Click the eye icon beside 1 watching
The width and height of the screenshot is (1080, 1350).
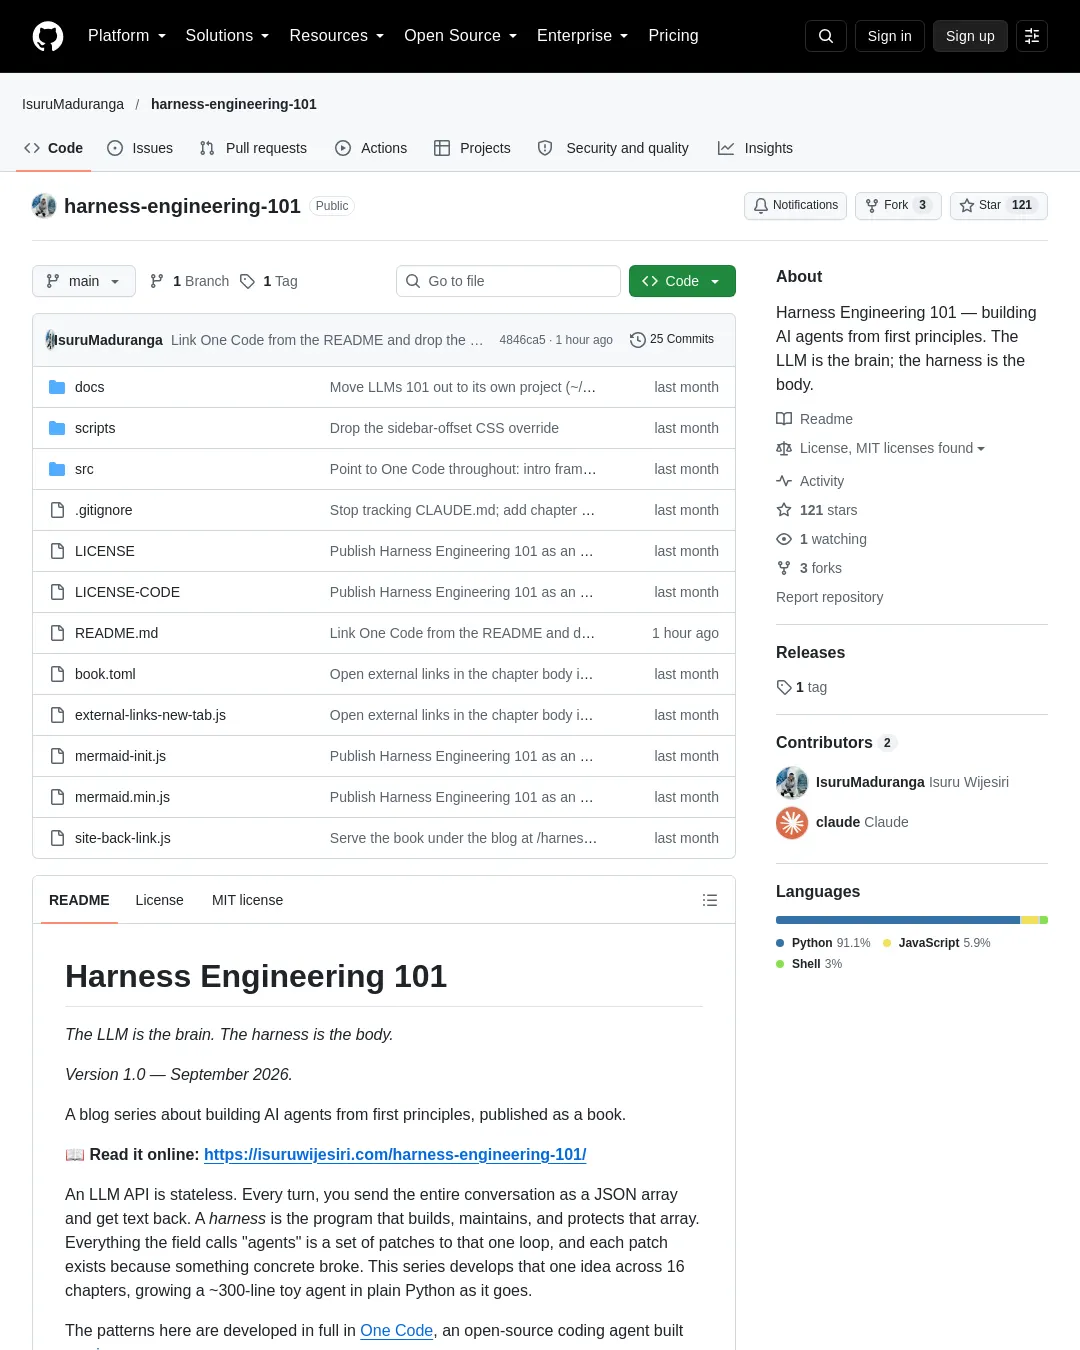tap(784, 539)
